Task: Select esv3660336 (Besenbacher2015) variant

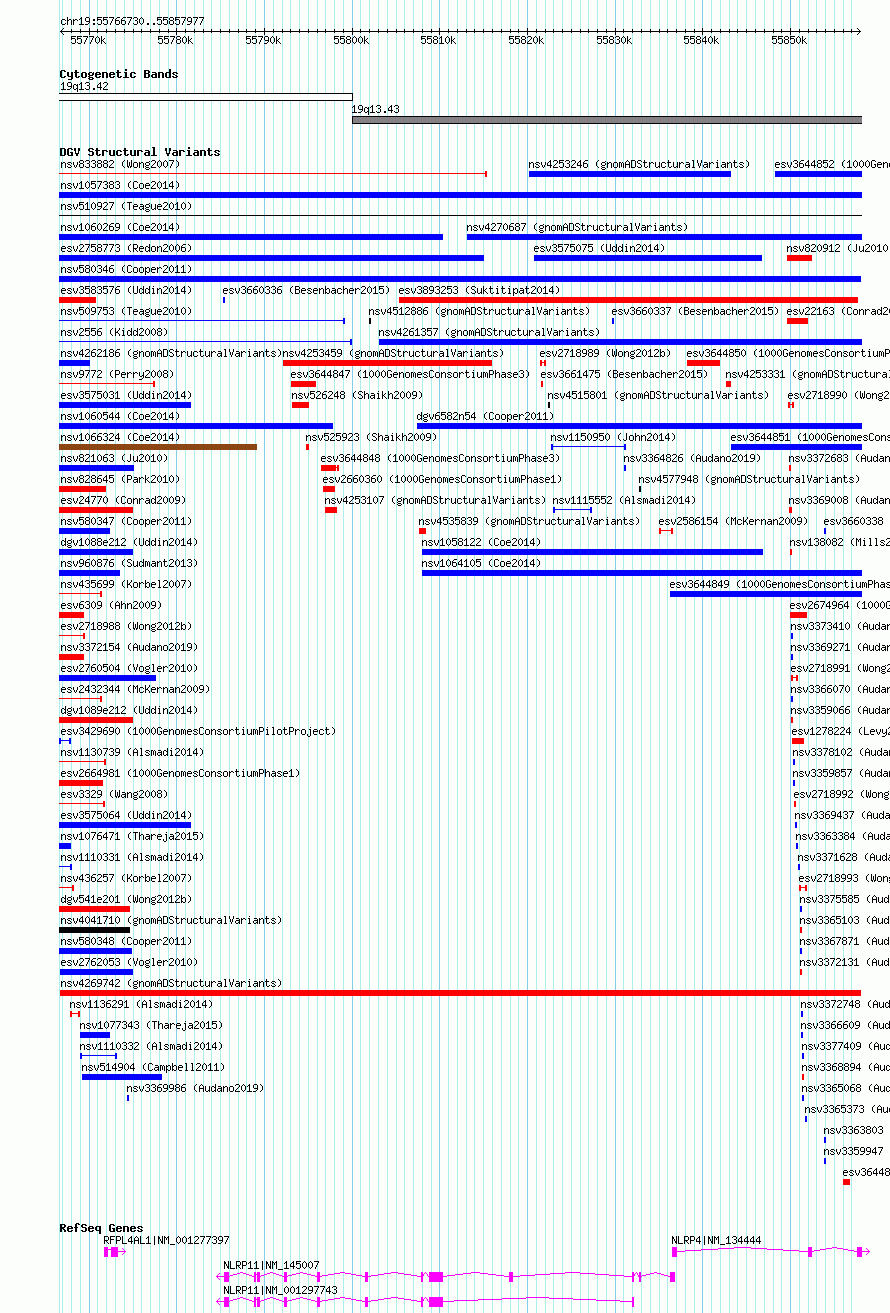Action: point(306,290)
